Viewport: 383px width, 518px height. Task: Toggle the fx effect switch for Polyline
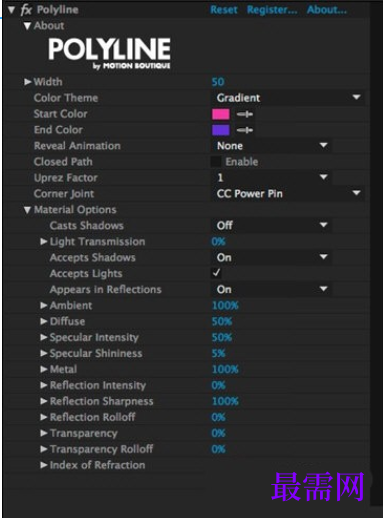click(26, 10)
